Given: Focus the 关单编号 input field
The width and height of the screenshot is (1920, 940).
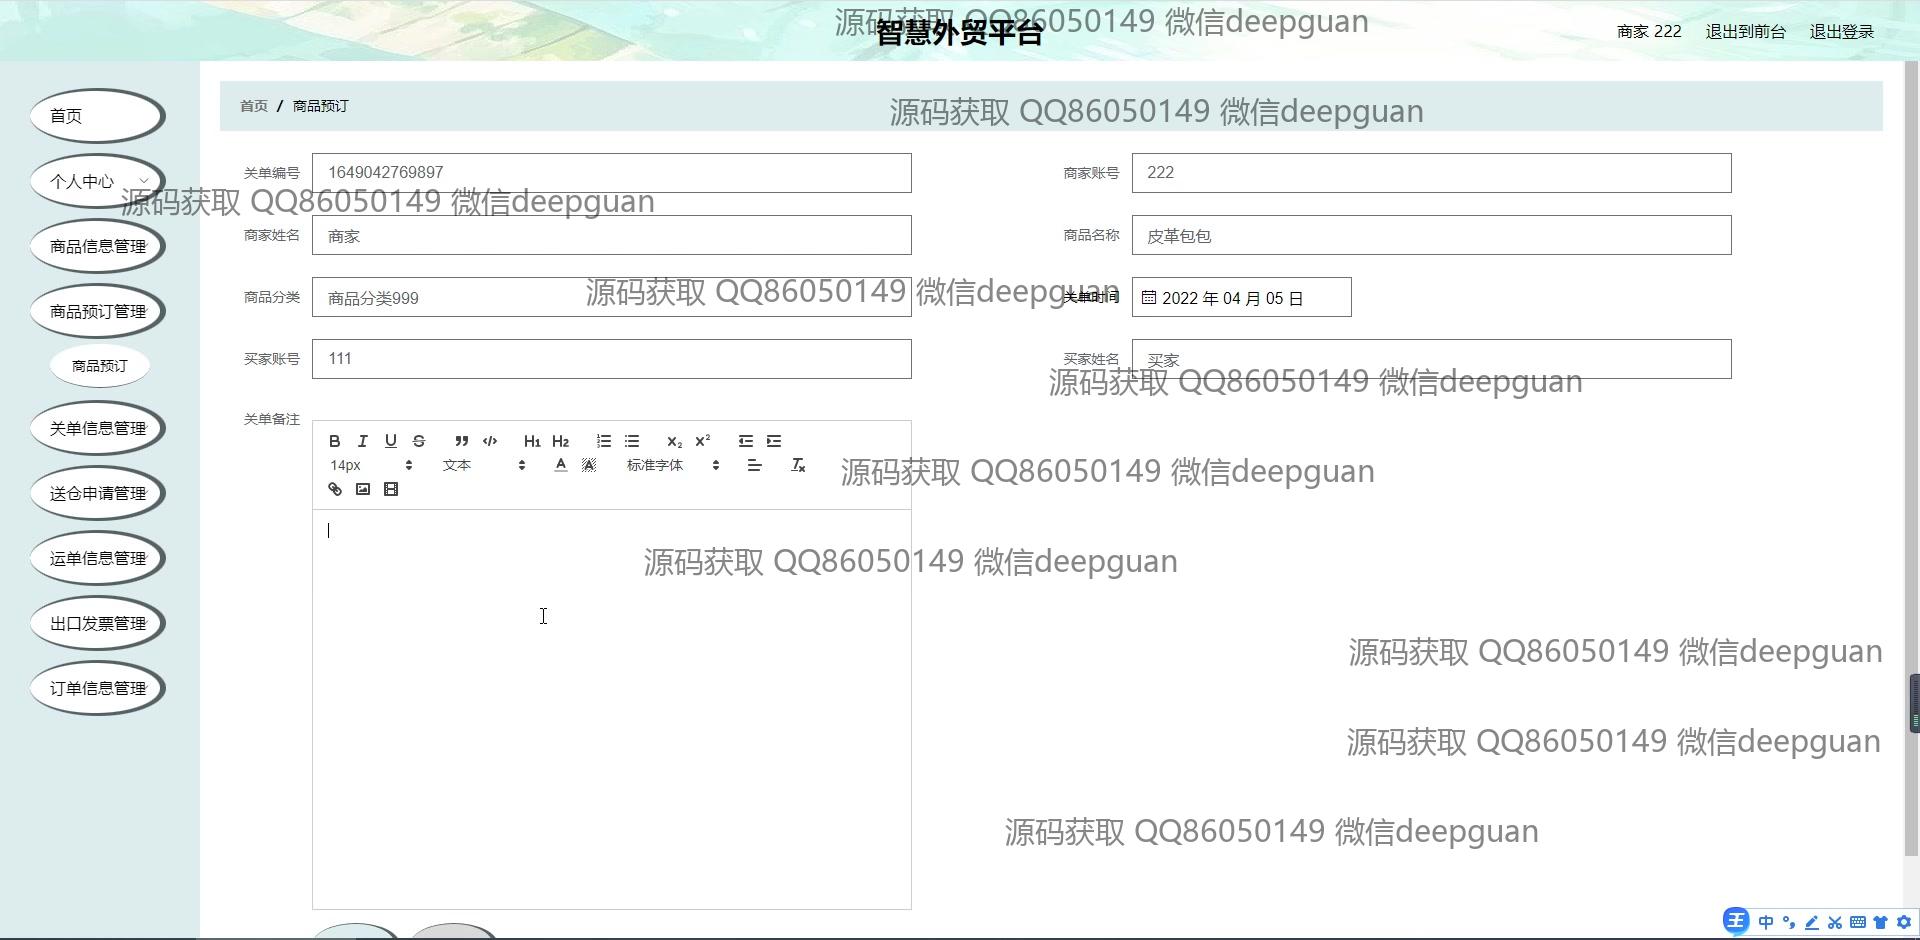Looking at the screenshot, I should pos(612,173).
